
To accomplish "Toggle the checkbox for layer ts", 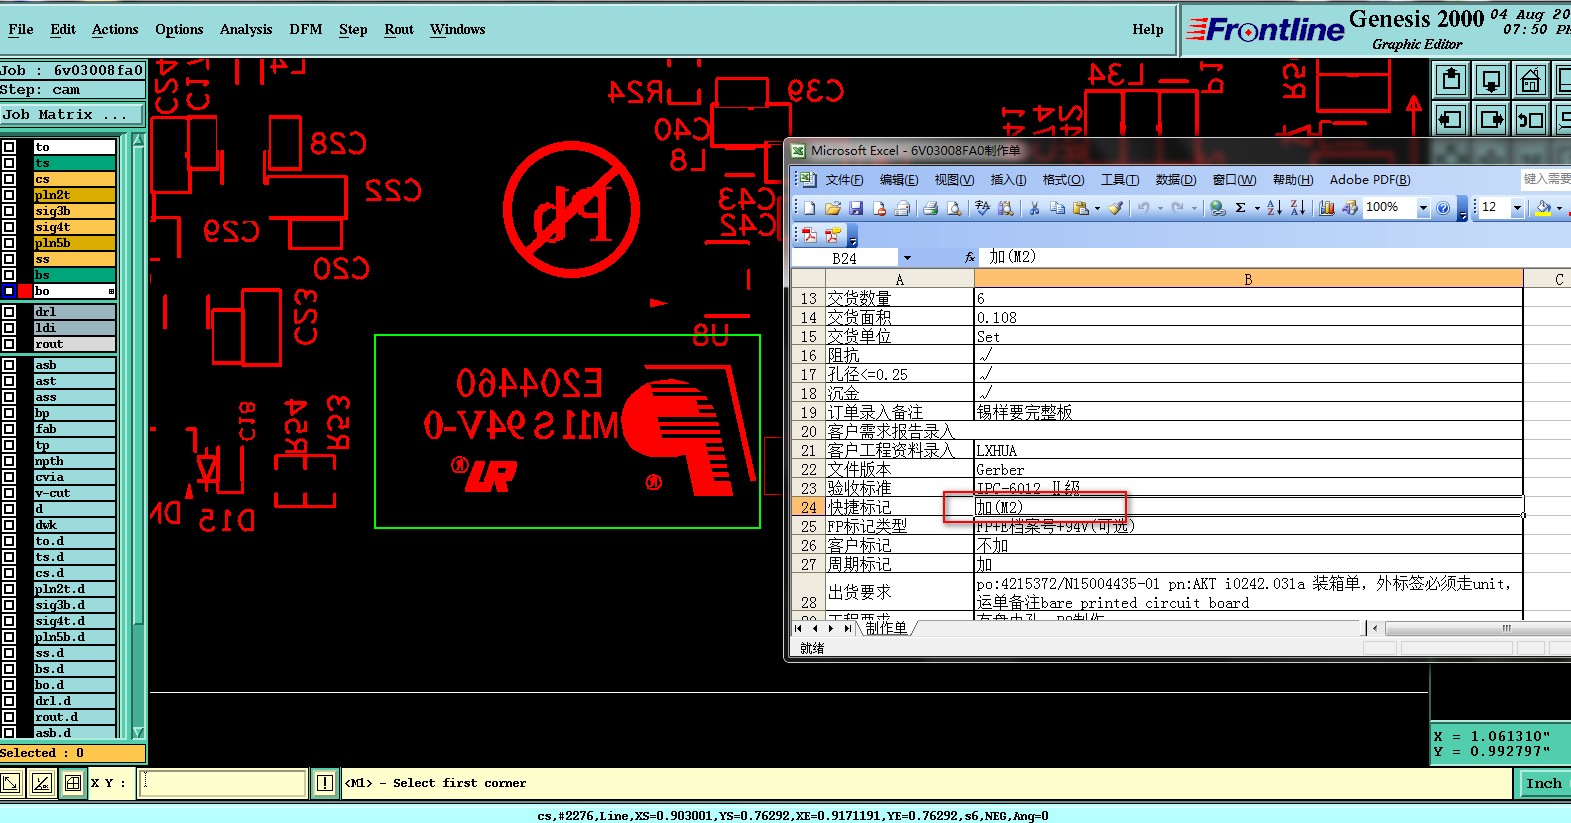I will 9,163.
